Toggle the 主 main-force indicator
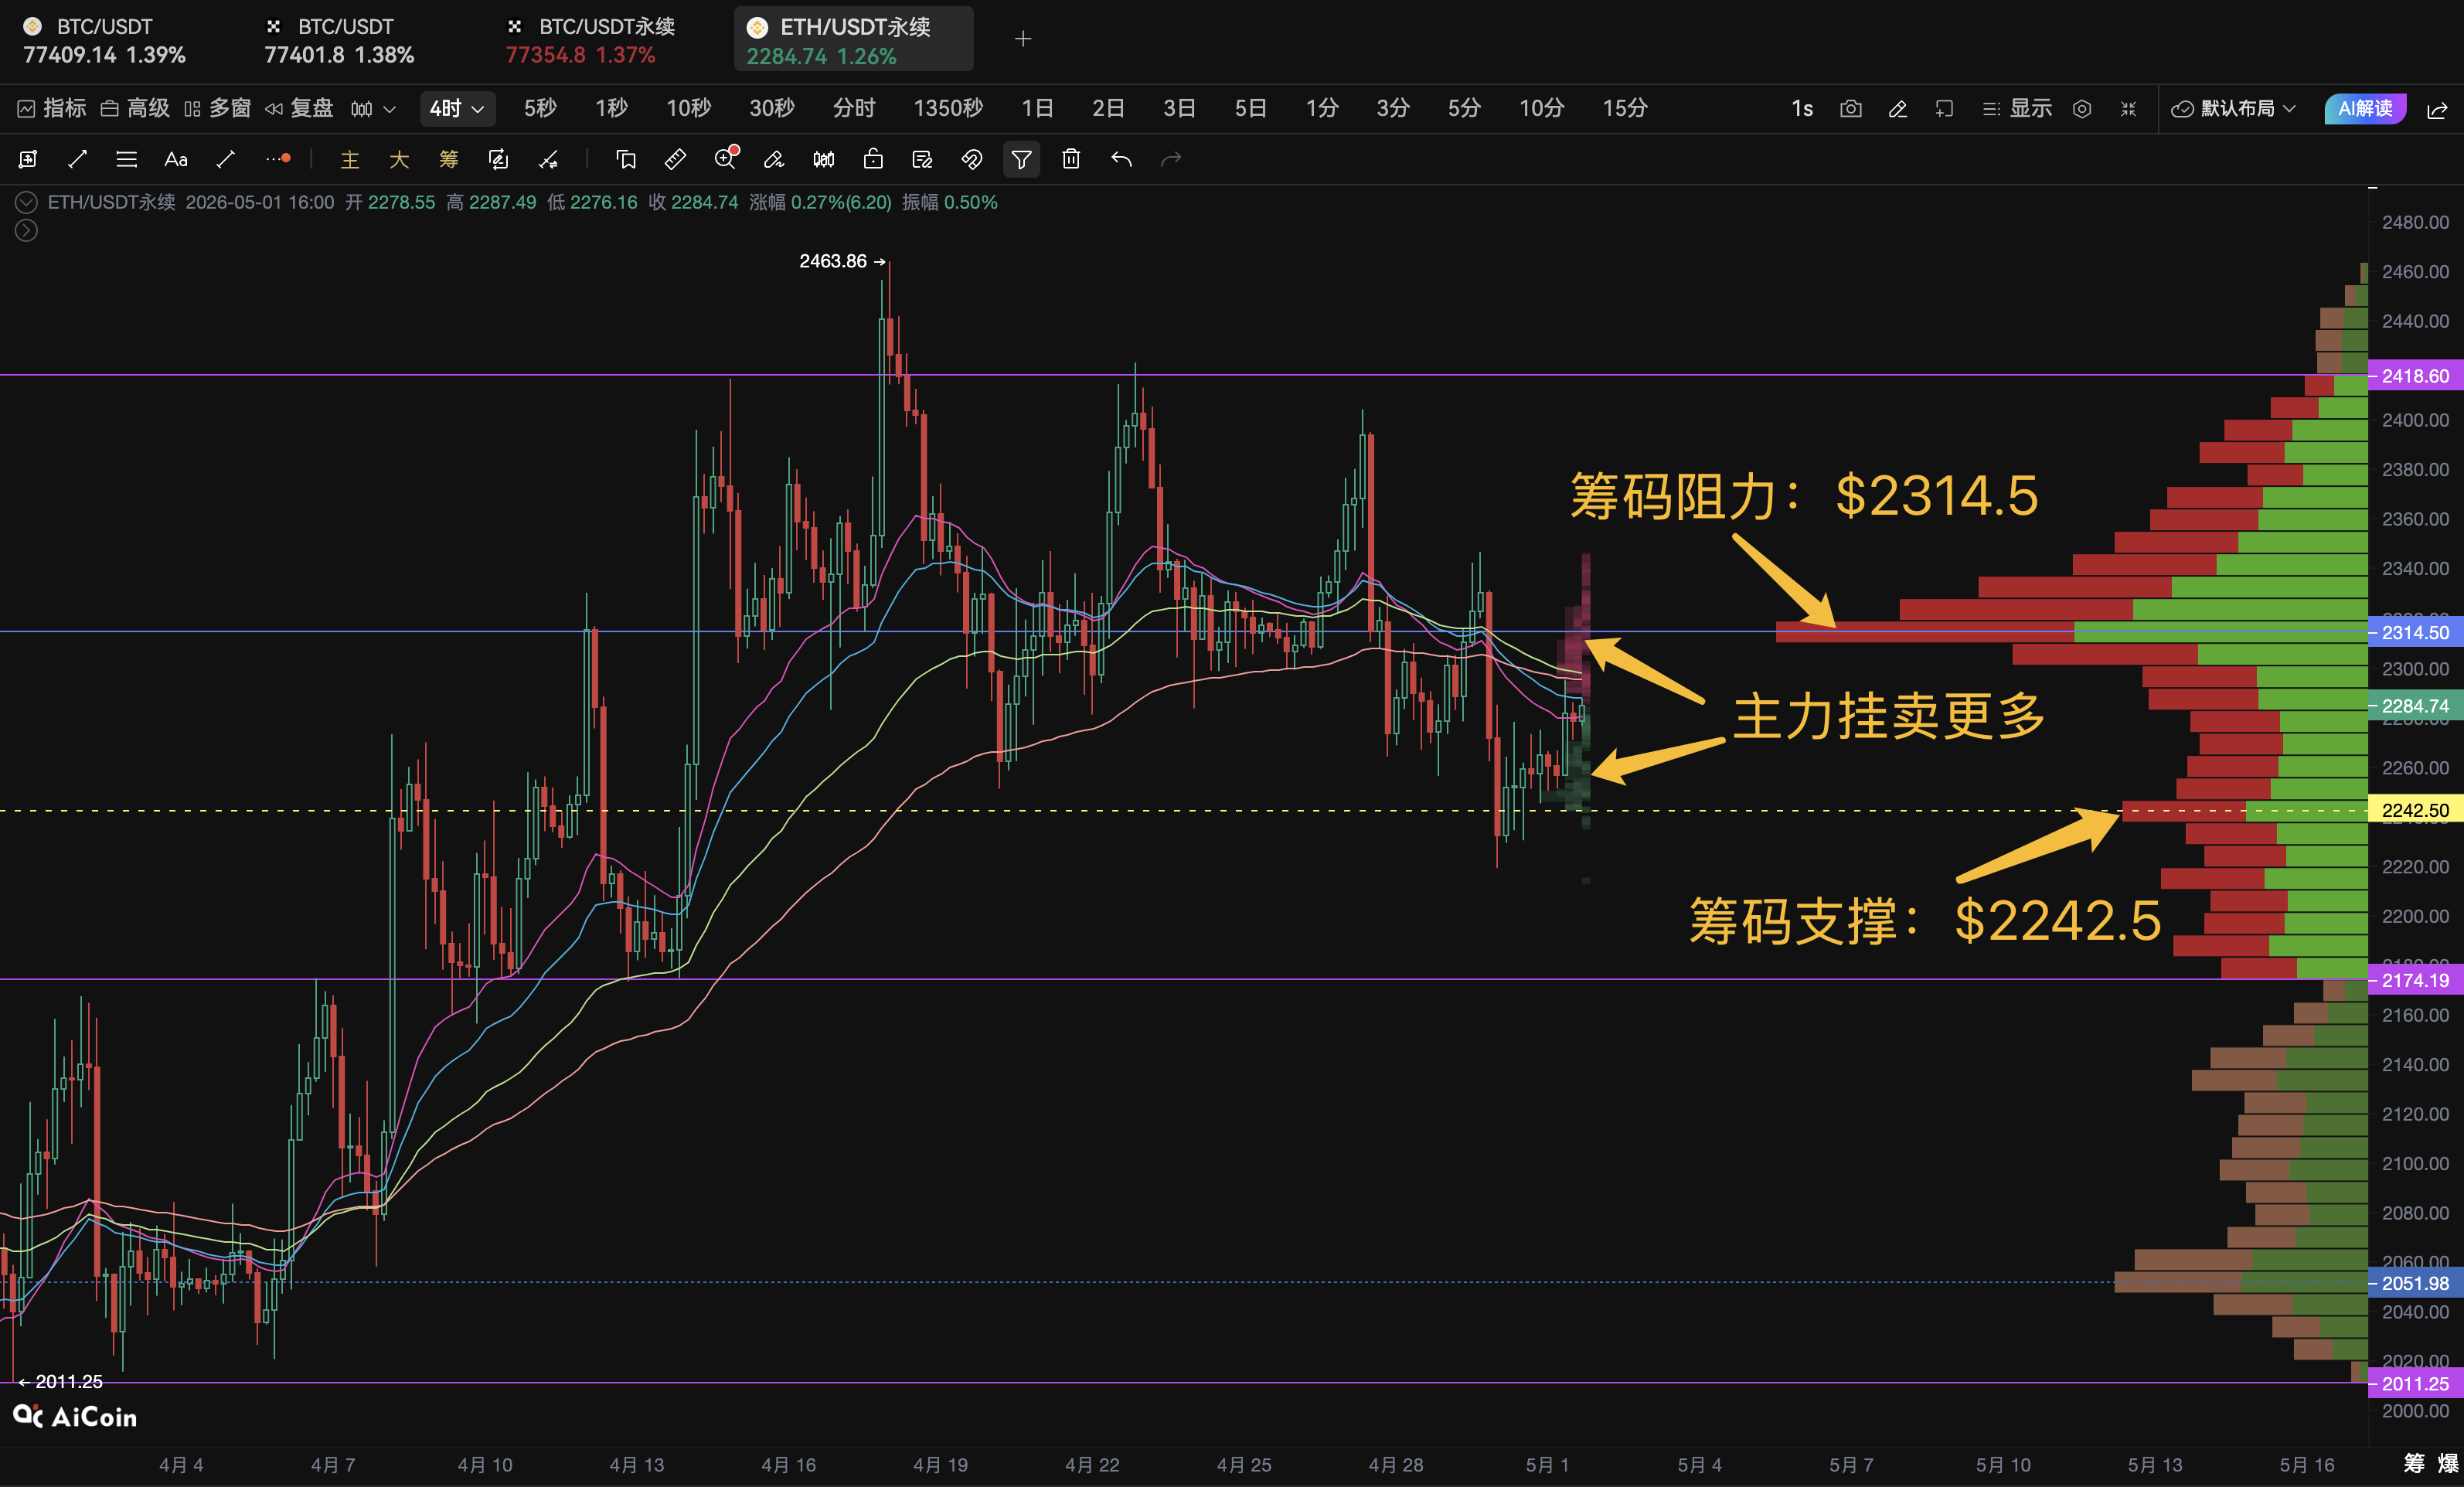The width and height of the screenshot is (2464, 1487). coord(349,159)
